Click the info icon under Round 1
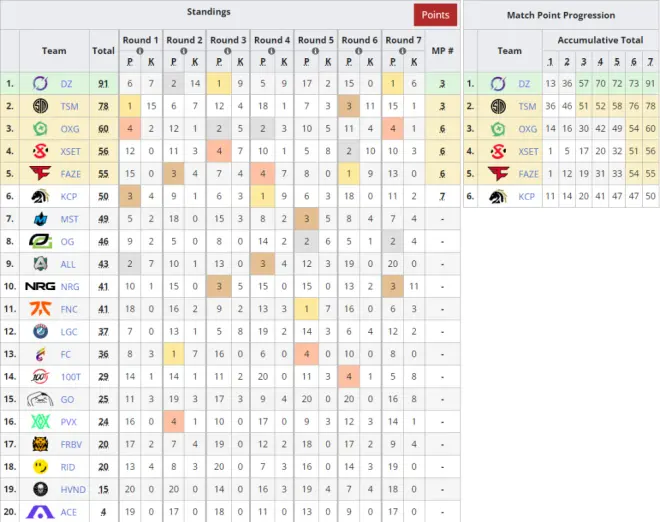The height and width of the screenshot is (522, 660). coord(140,51)
